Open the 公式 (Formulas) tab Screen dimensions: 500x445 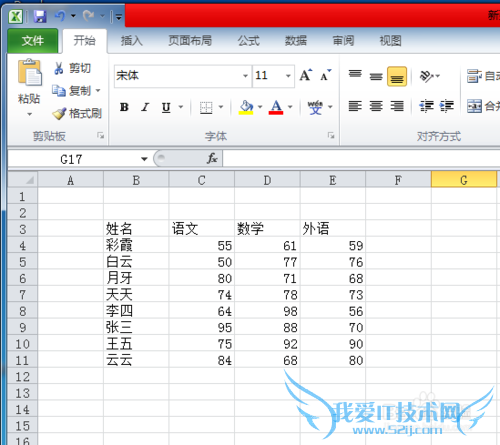[x=249, y=41]
